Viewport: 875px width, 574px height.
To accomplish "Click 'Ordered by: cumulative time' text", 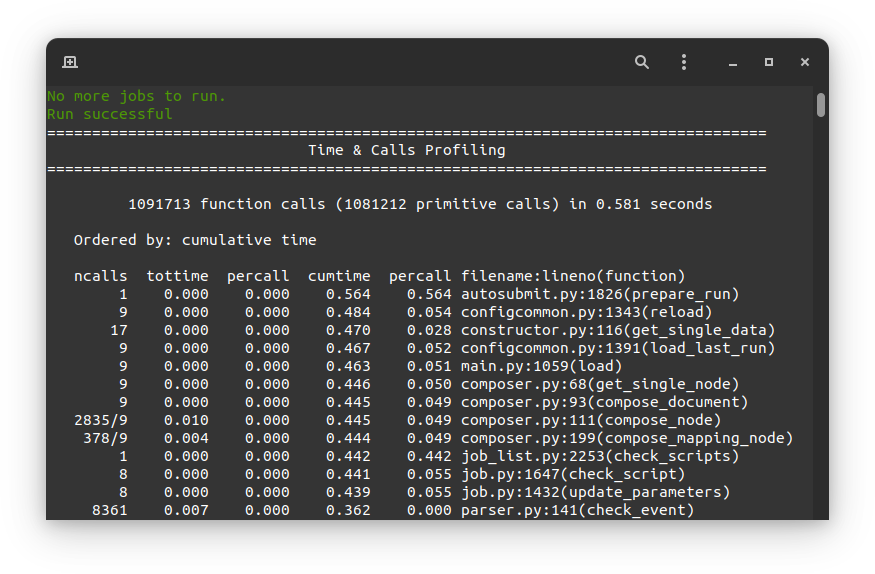I will (x=195, y=240).
